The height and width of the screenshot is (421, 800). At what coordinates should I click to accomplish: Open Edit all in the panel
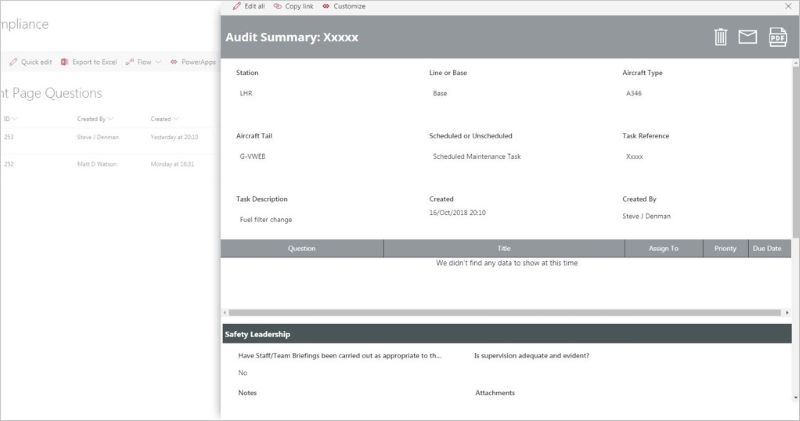click(248, 6)
